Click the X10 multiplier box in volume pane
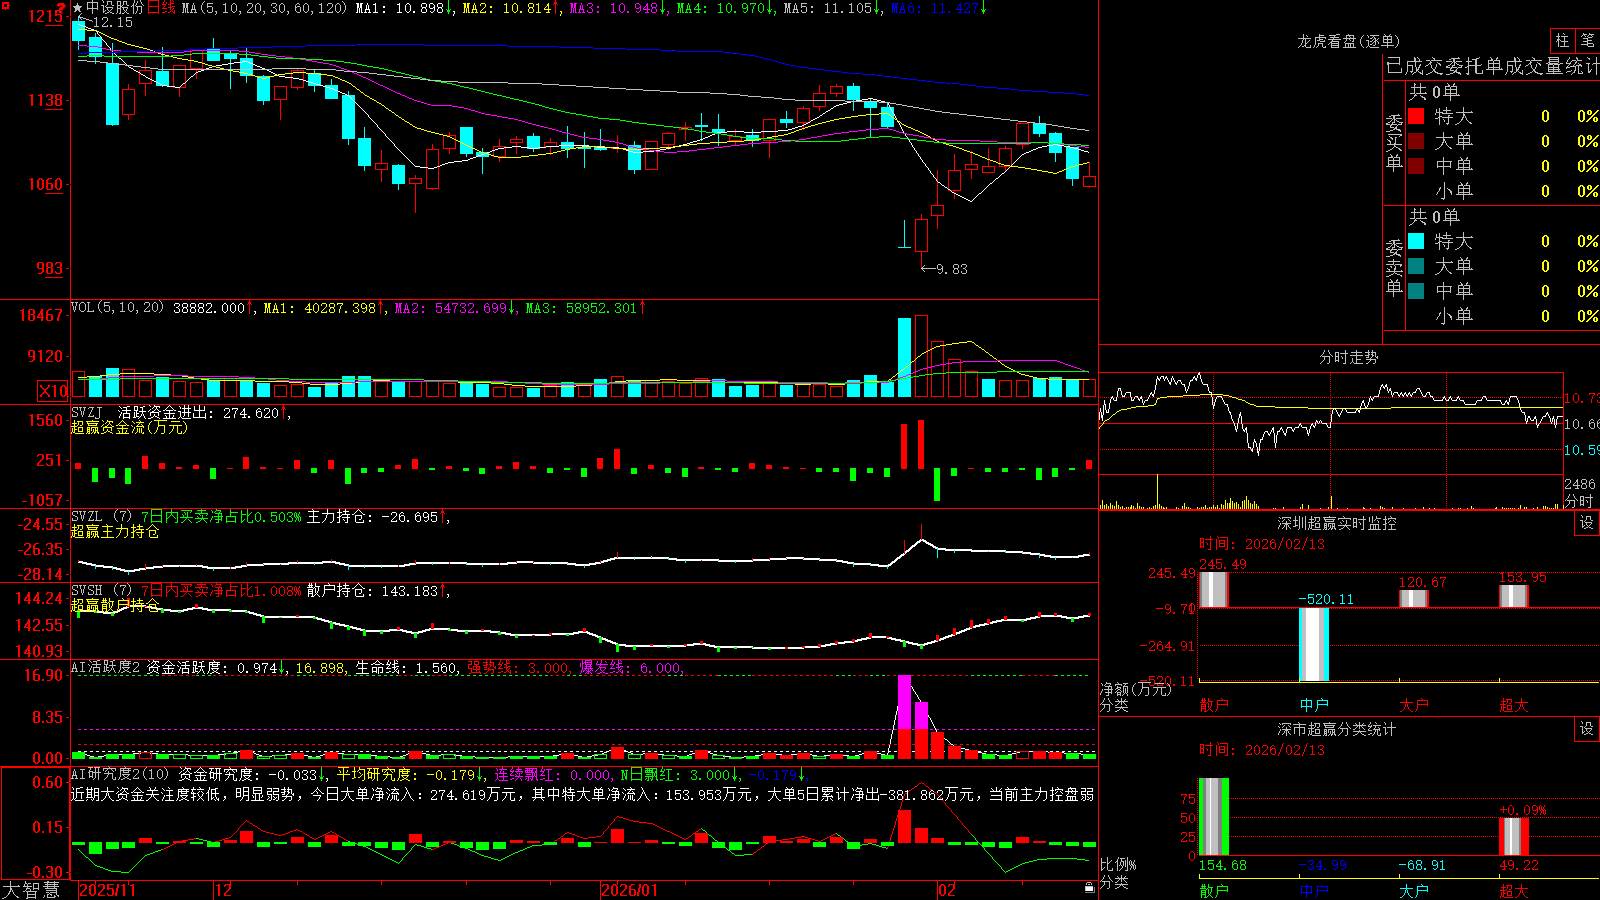The width and height of the screenshot is (1600, 900). (53, 391)
